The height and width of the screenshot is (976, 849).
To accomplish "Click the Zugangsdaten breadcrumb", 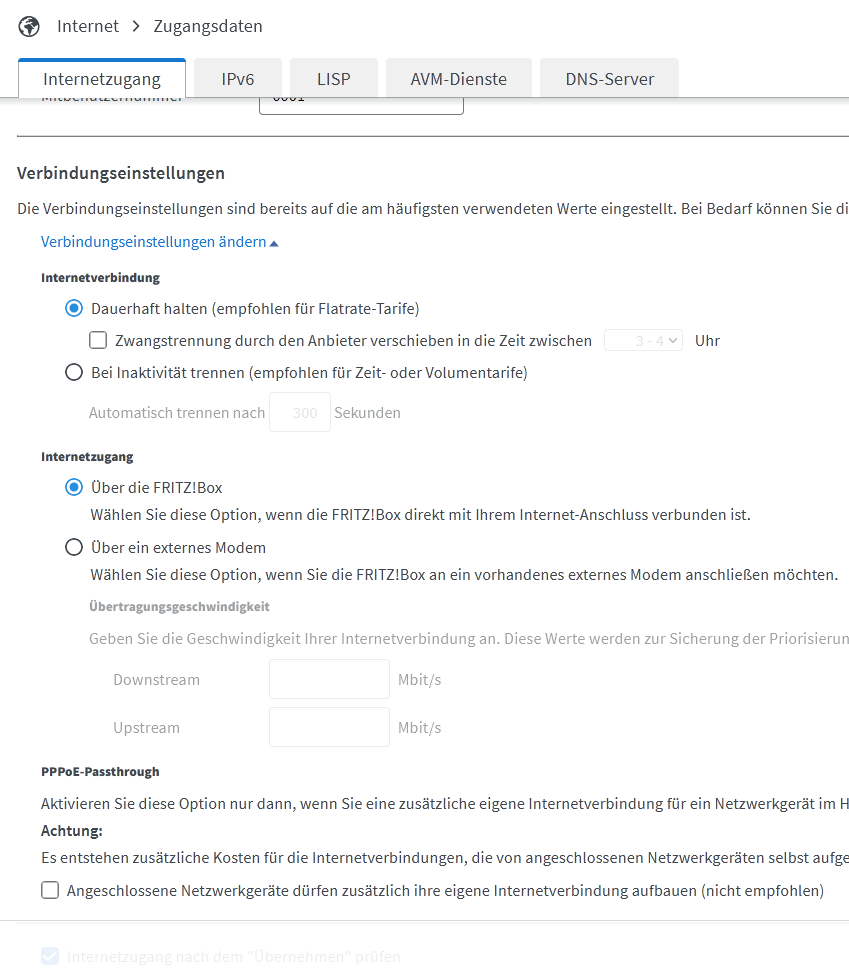I will pos(208,26).
